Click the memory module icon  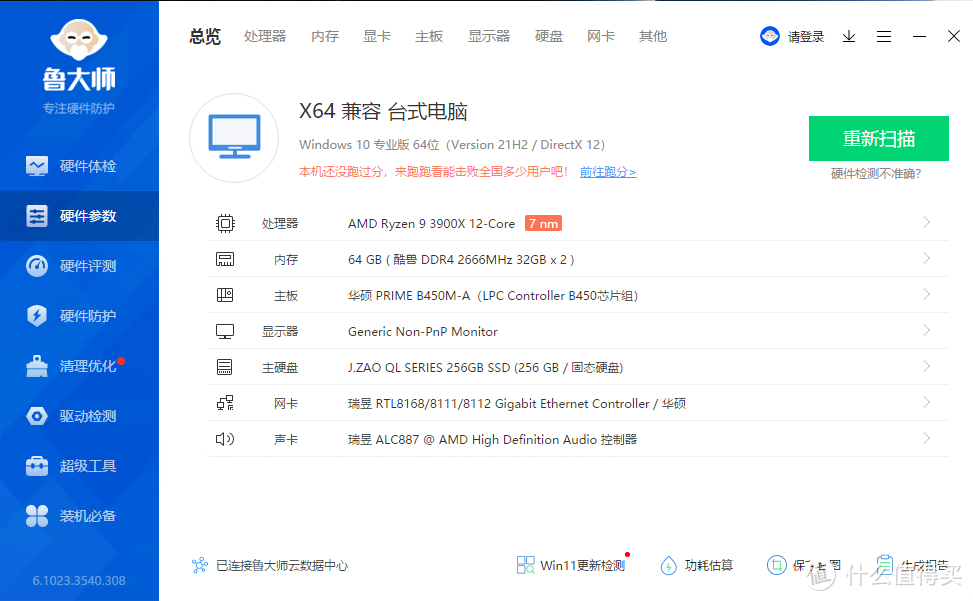point(225,259)
